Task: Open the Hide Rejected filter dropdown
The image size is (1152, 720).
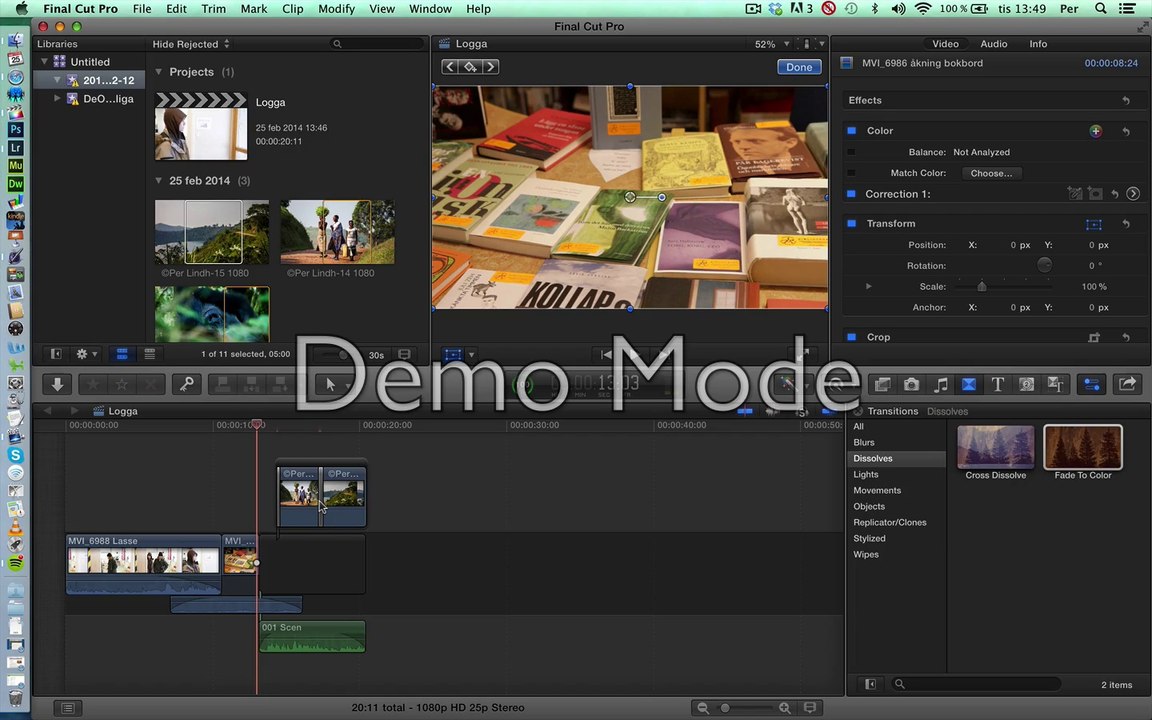Action: point(191,44)
